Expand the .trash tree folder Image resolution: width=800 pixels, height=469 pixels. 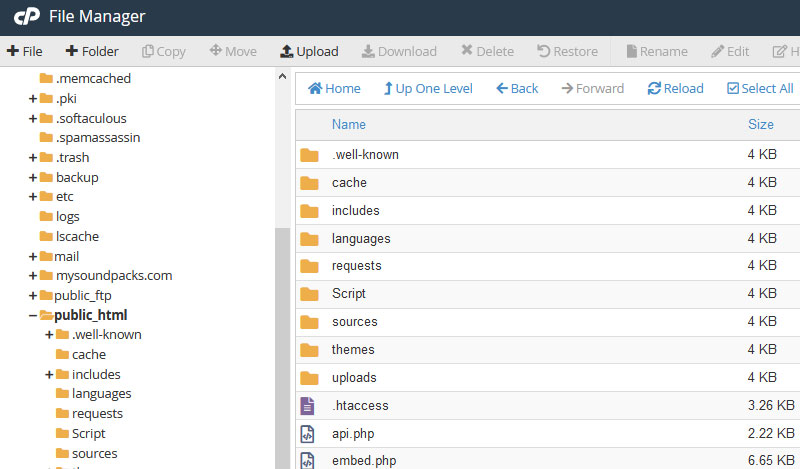click(33, 158)
